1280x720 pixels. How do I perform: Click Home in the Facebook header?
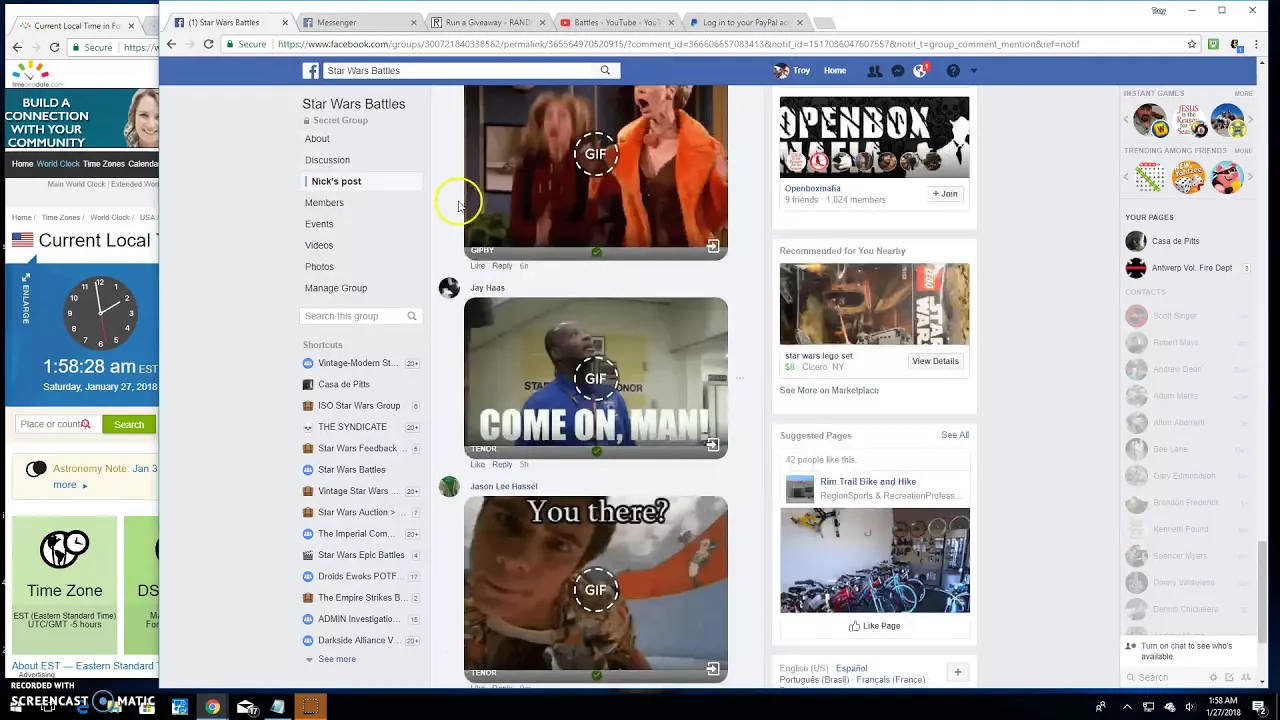(835, 71)
